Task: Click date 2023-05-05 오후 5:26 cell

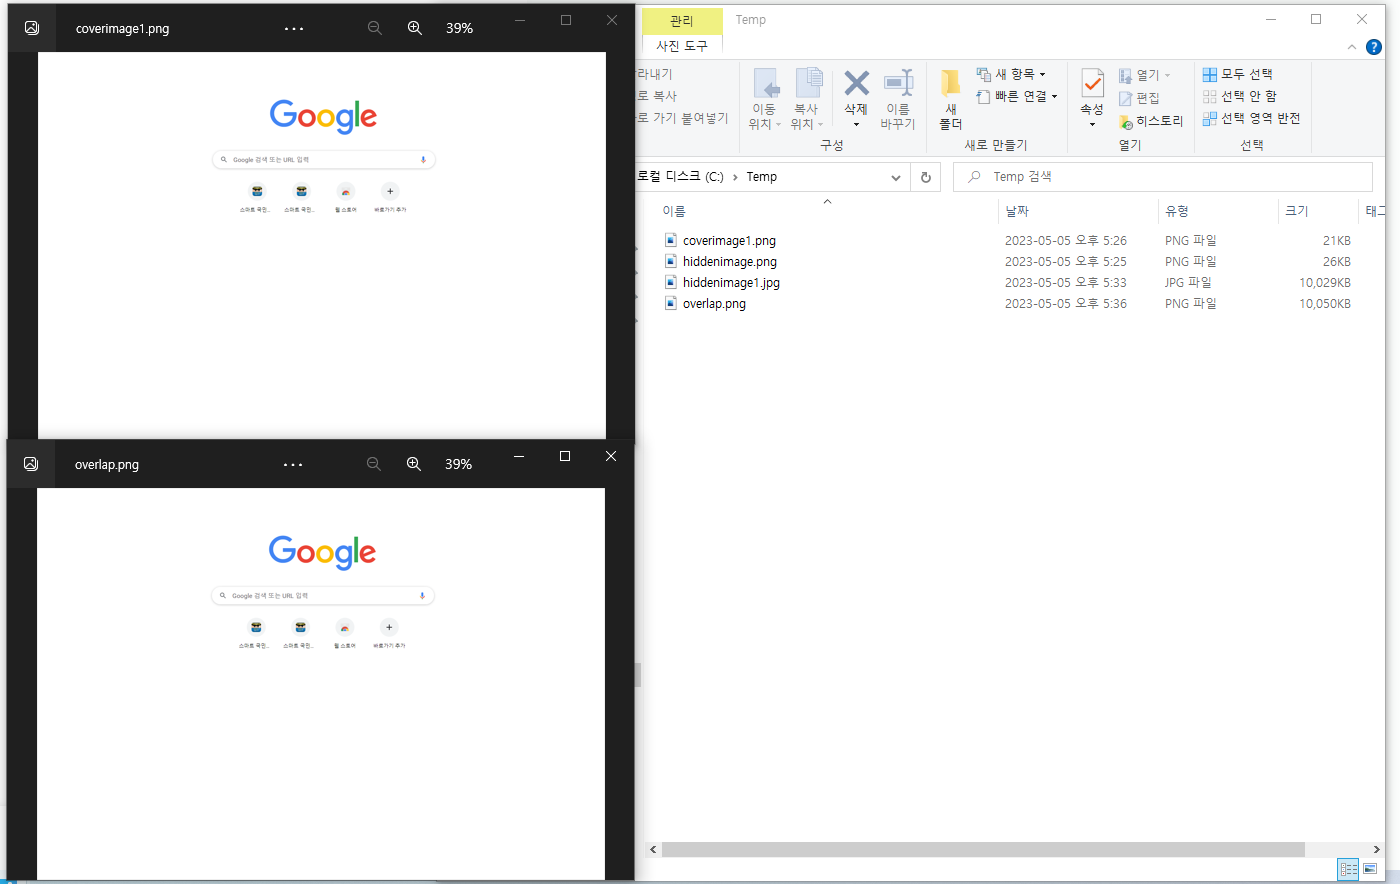Action: click(x=1066, y=241)
